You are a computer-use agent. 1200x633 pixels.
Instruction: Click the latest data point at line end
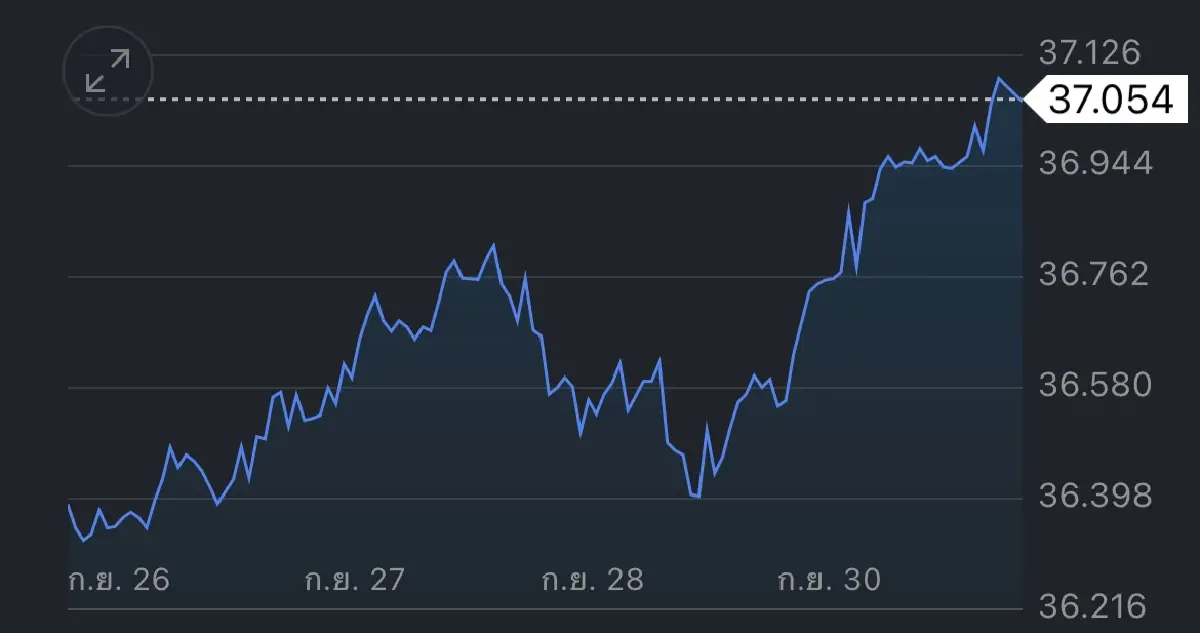[1021, 99]
